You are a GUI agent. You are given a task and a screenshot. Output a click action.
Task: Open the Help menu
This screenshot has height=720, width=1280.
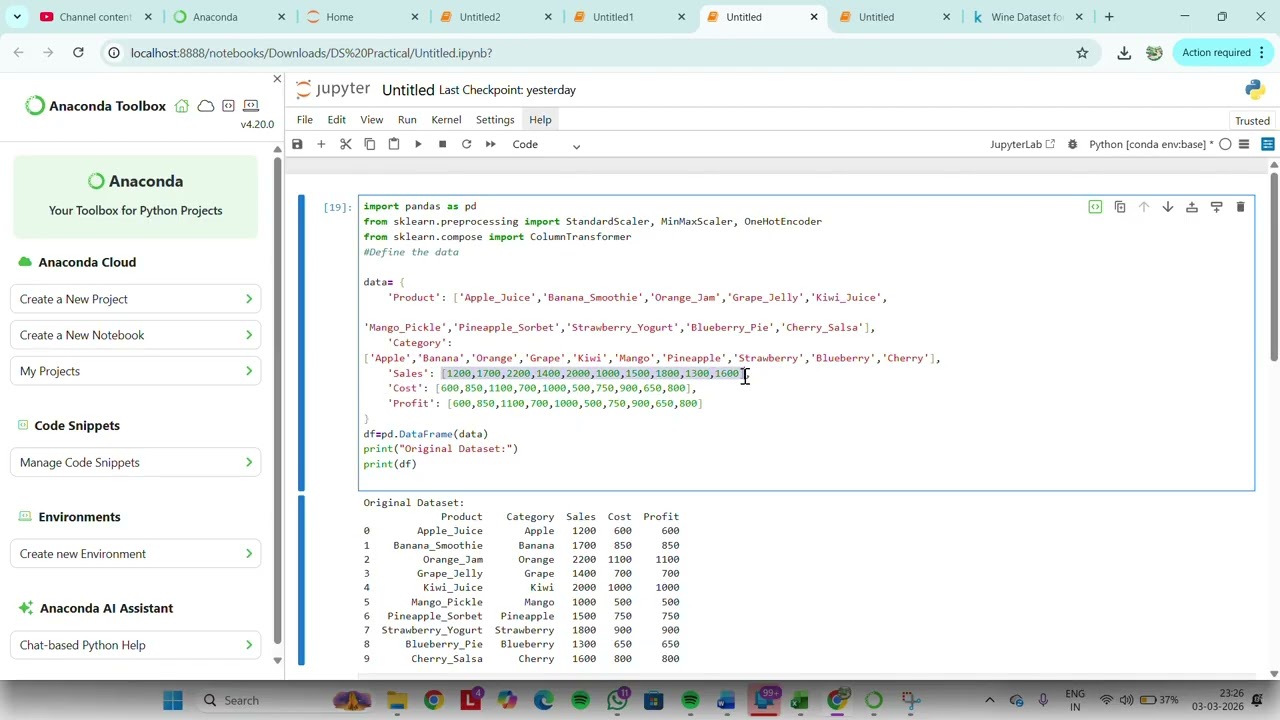coord(540,120)
